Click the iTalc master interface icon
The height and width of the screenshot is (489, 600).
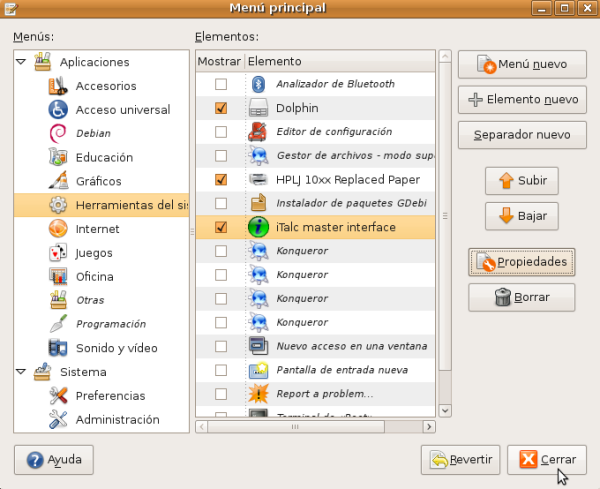click(258, 228)
